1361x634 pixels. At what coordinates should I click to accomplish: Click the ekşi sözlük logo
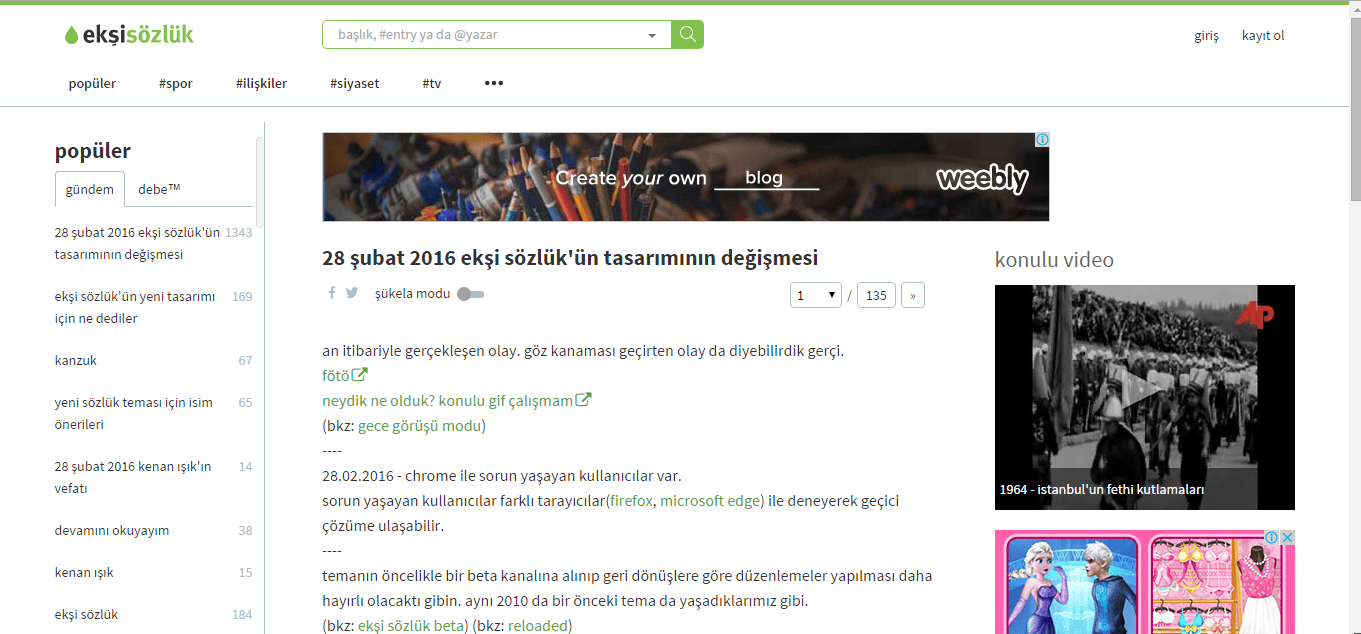point(129,35)
